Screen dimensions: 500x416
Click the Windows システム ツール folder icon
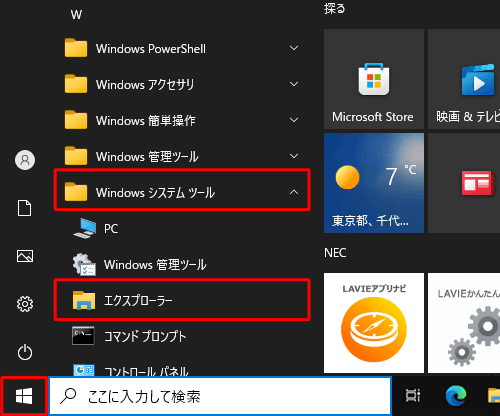pos(76,192)
